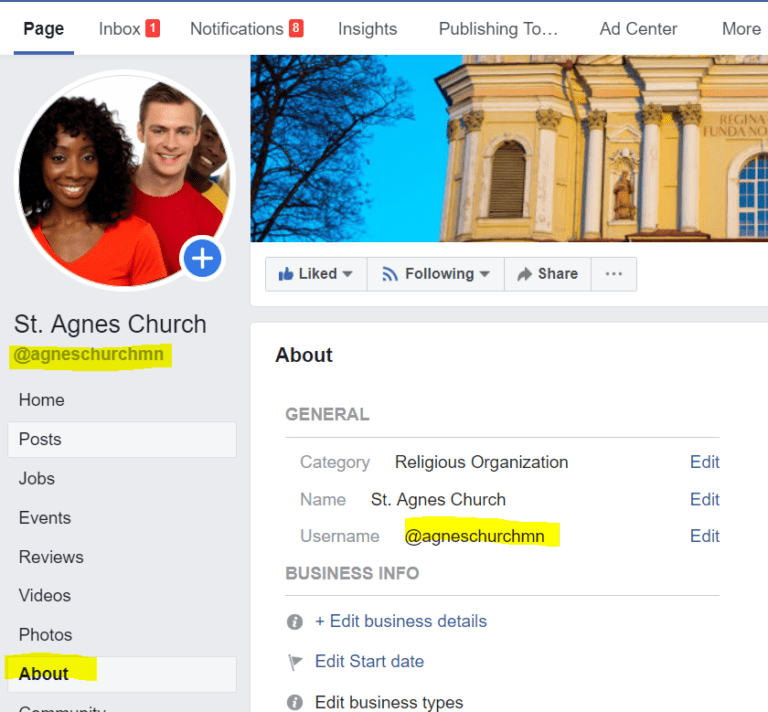This screenshot has height=712, width=768.
Task: Click the arrow icon on Share button
Action: [525, 274]
